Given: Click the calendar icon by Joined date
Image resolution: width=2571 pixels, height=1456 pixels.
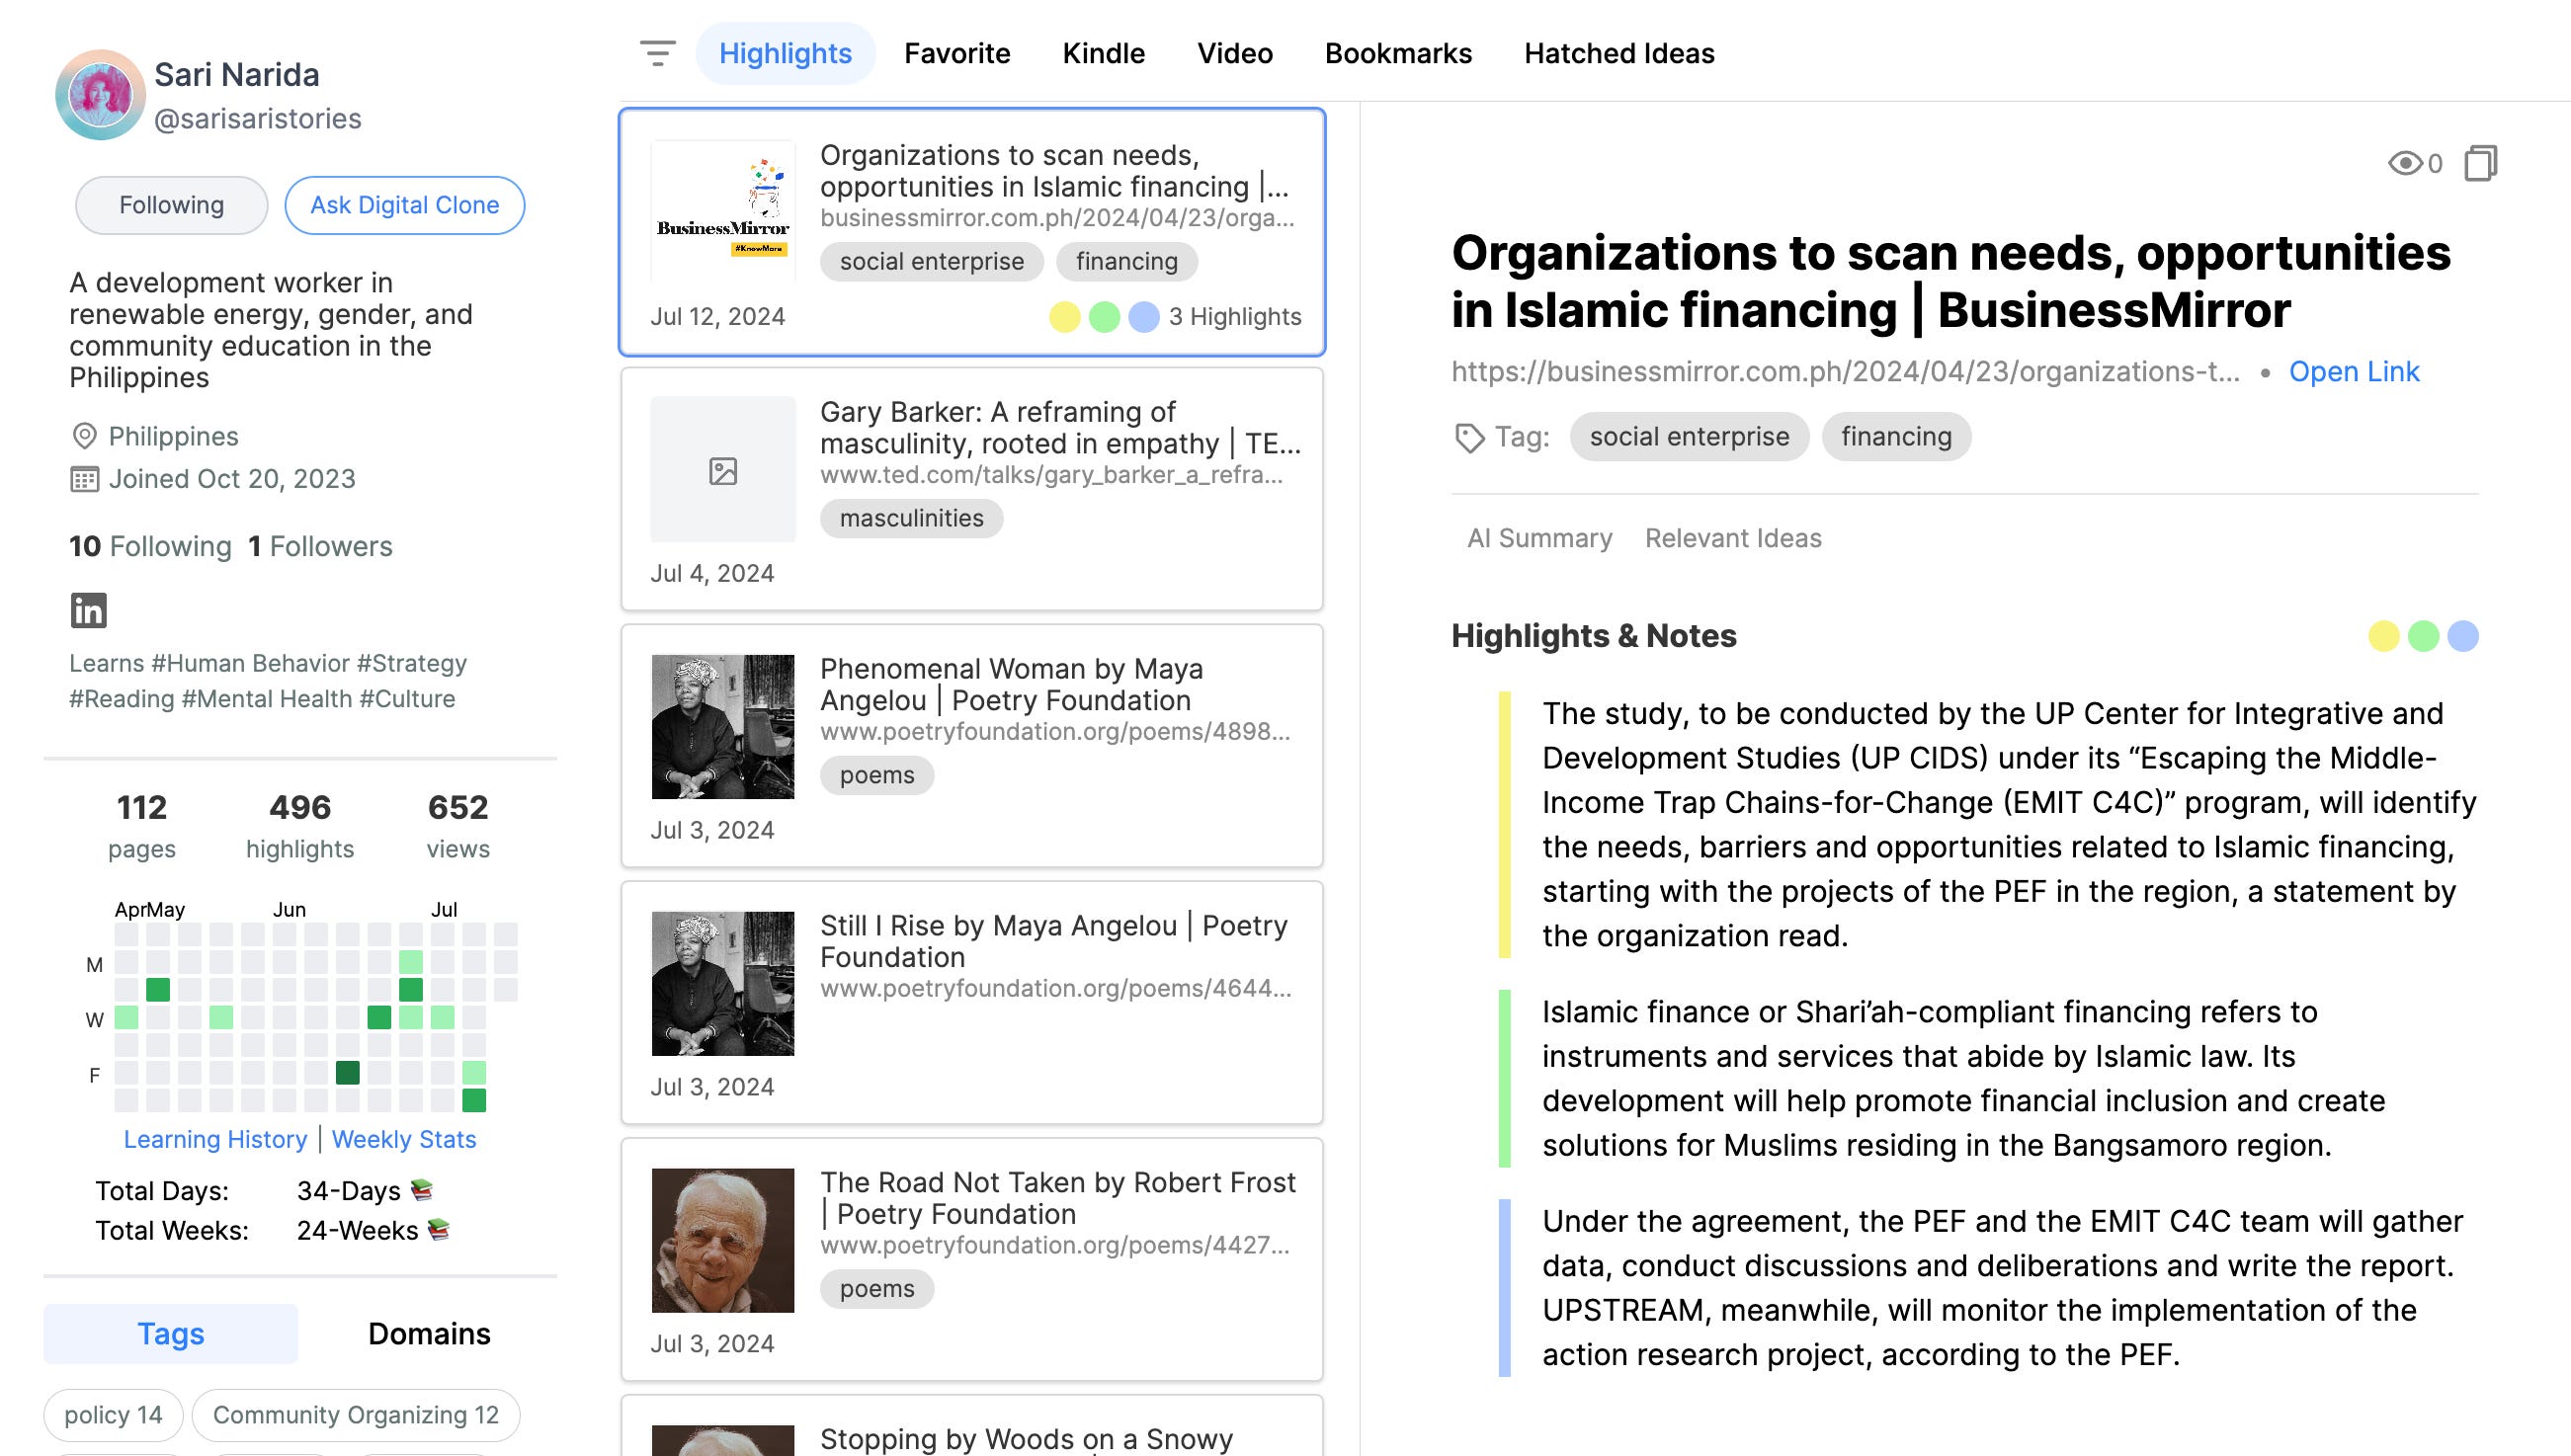Looking at the screenshot, I should pos(84,479).
